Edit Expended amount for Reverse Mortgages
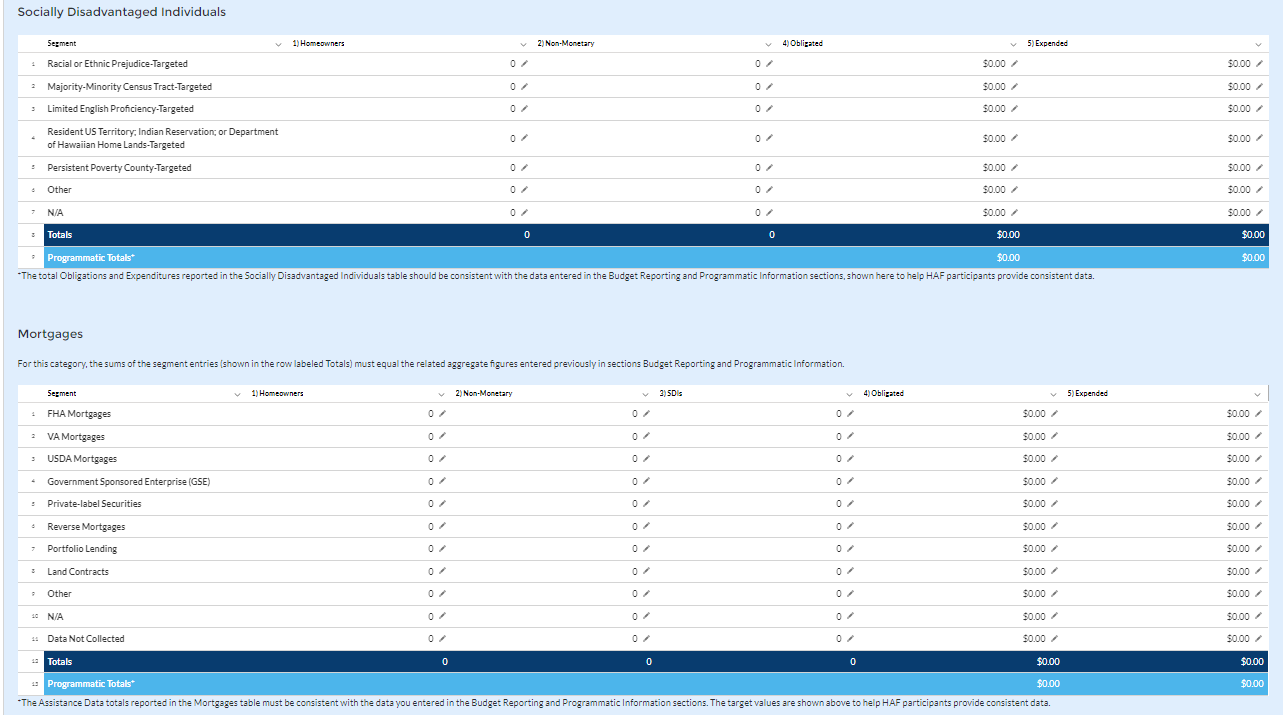The width and height of the screenshot is (1283, 715). coord(1258,527)
